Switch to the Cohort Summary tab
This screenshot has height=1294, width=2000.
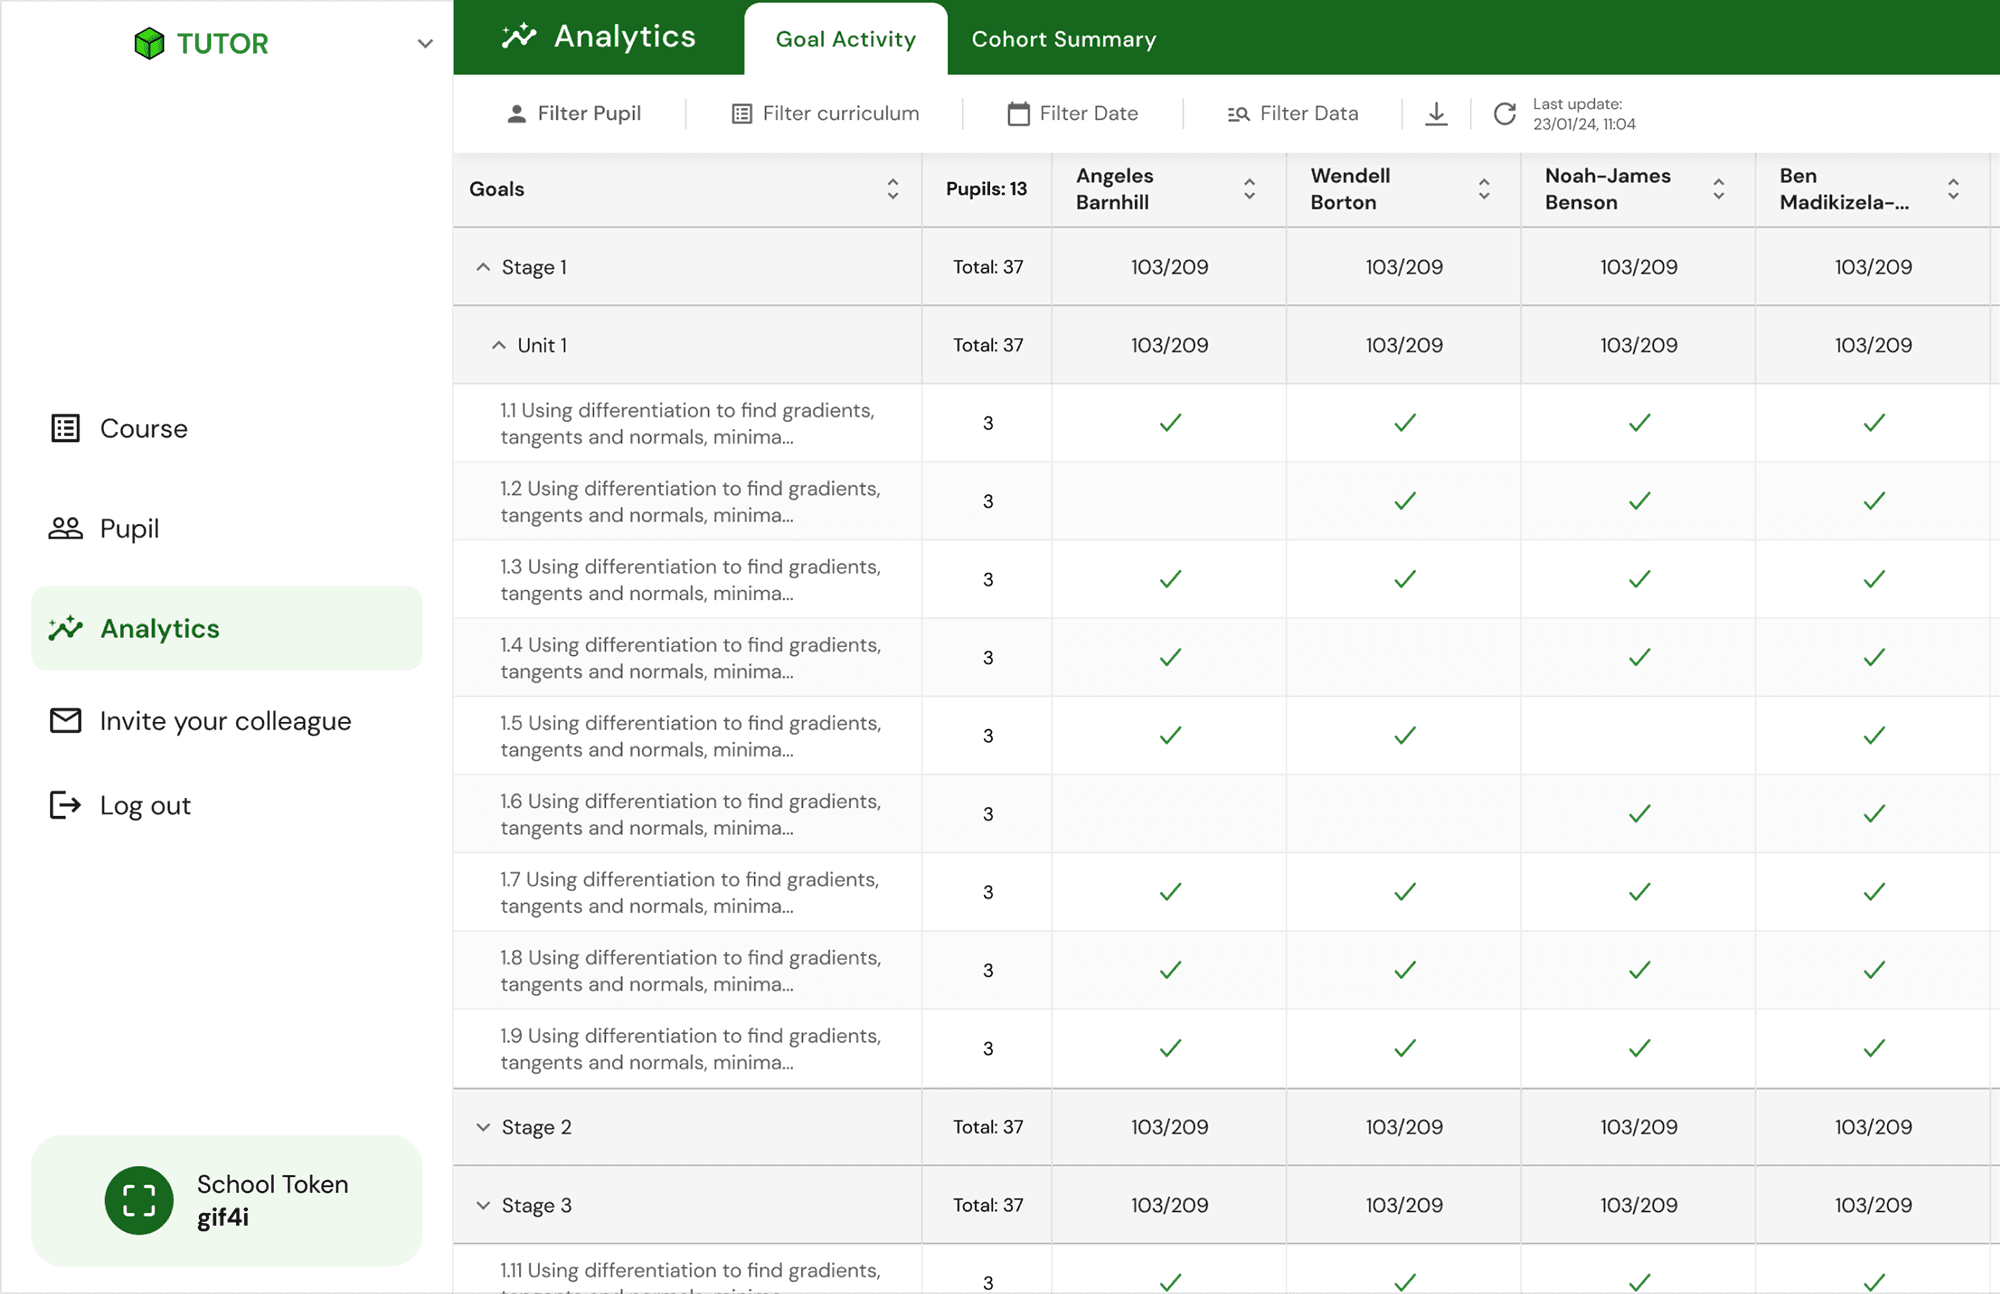pos(1063,39)
